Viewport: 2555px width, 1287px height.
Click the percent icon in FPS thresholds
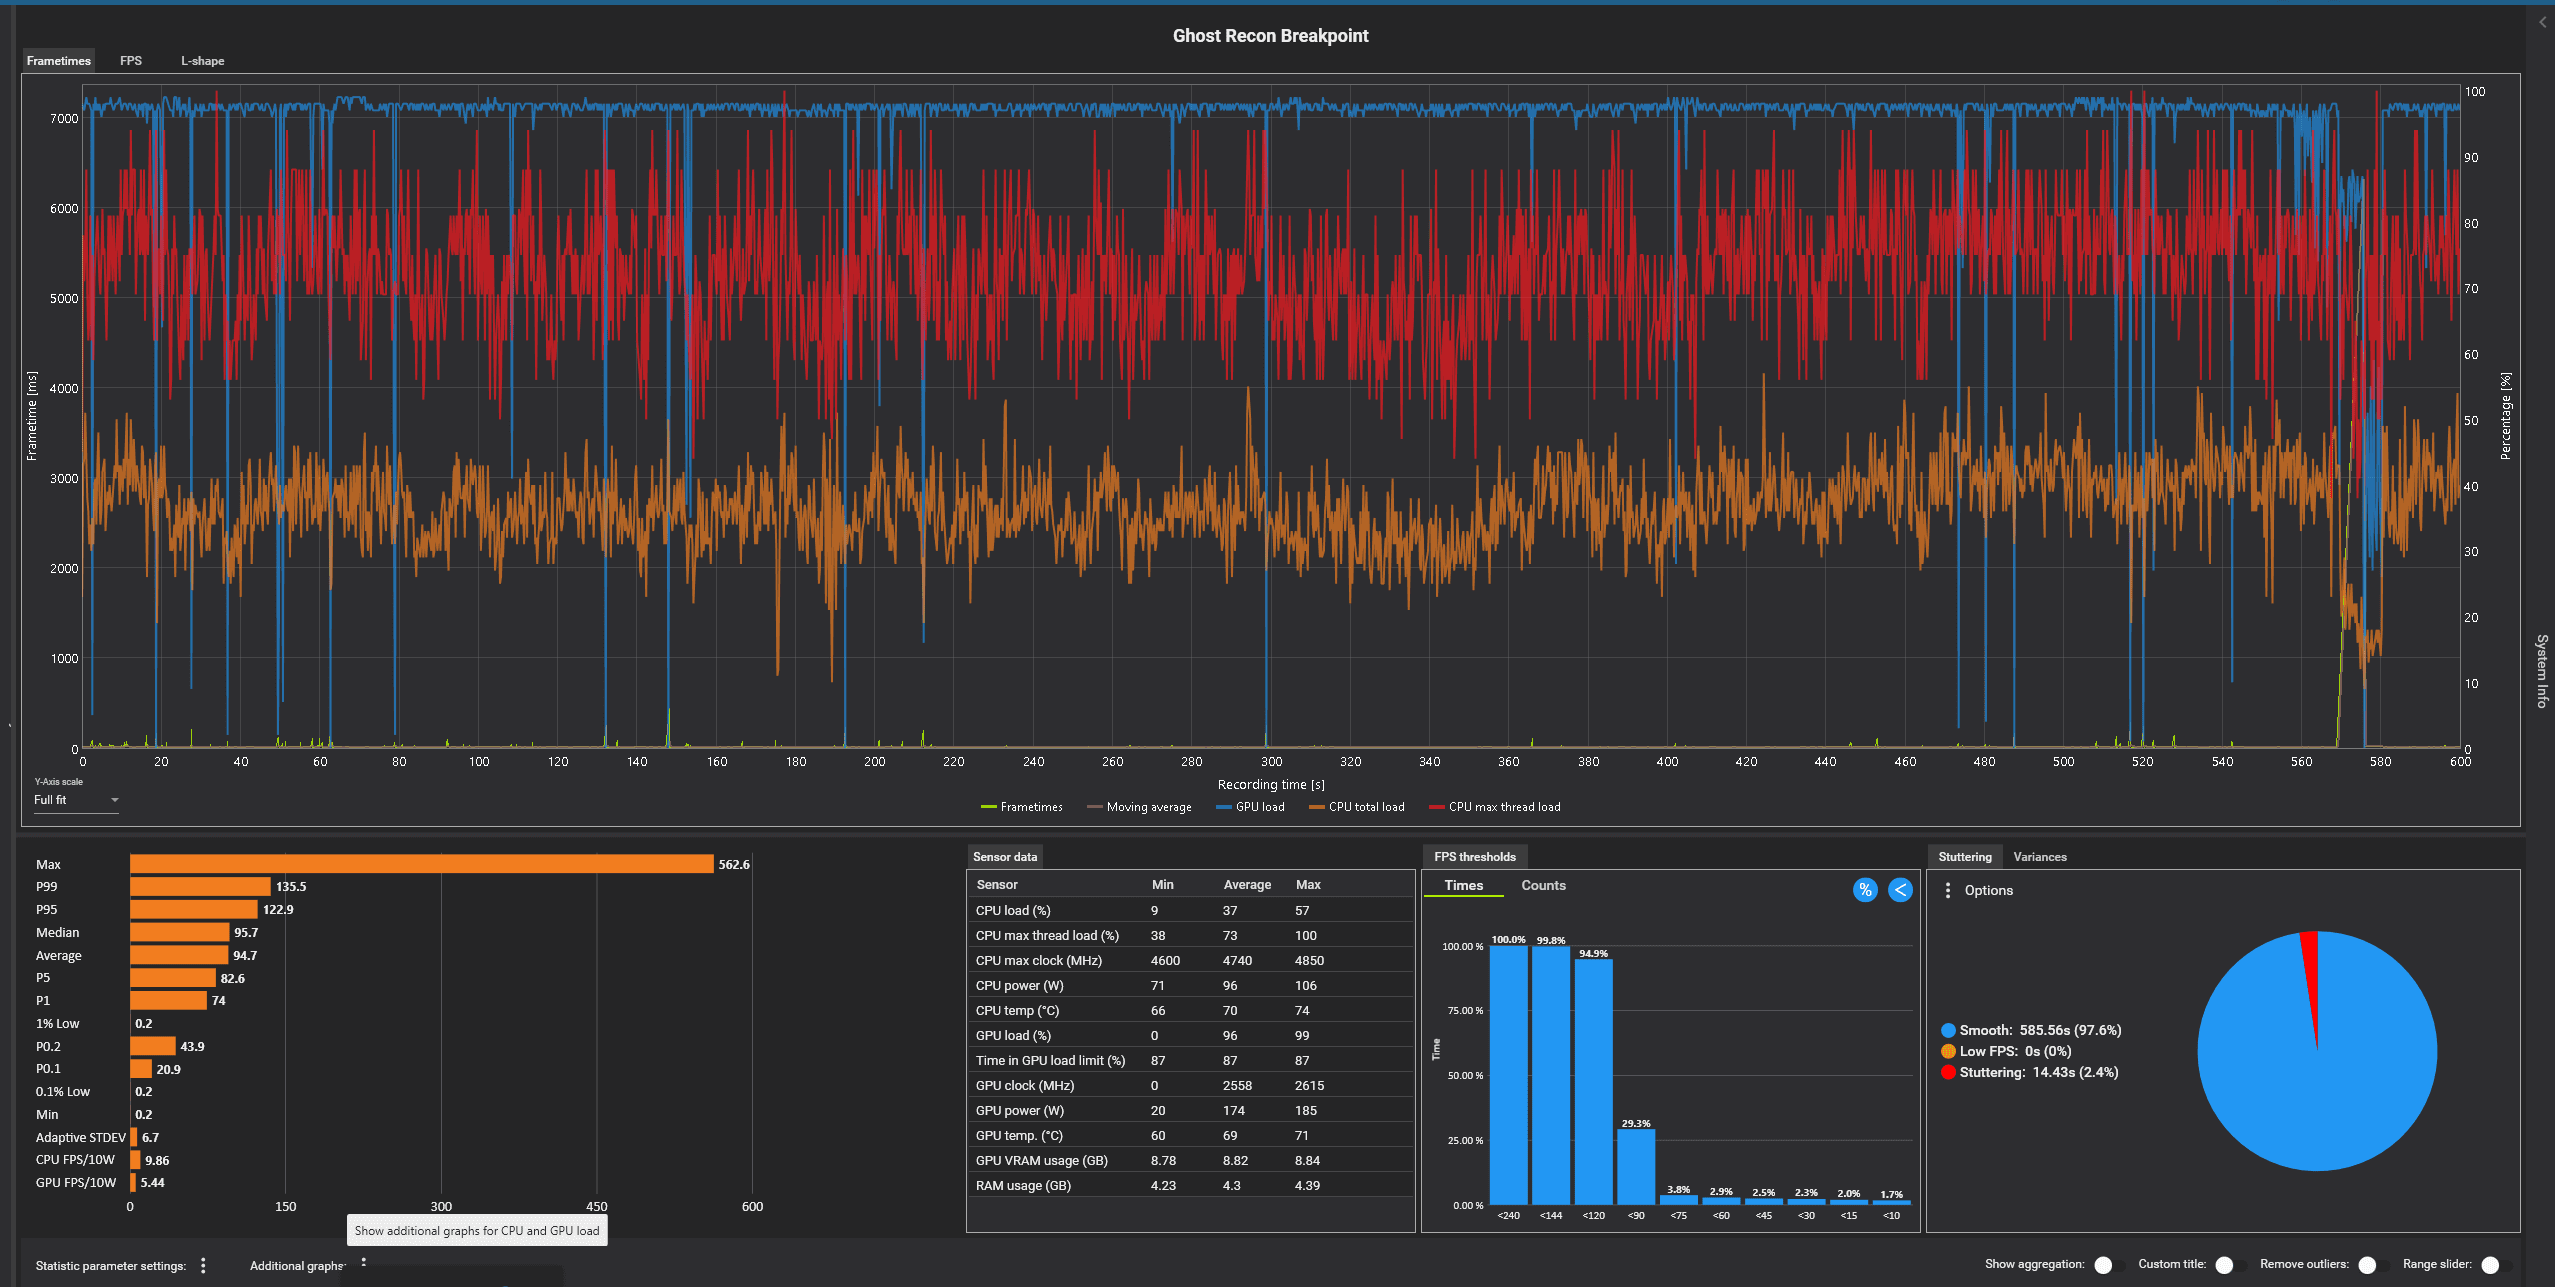pos(1865,890)
